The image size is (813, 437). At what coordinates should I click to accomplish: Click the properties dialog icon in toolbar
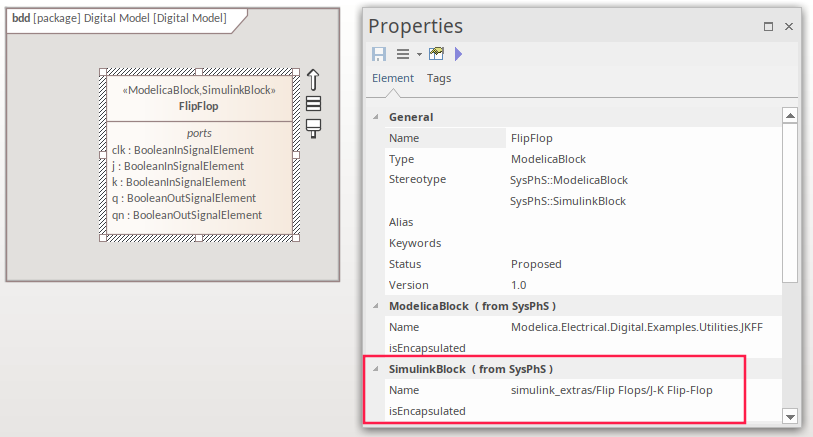click(436, 54)
